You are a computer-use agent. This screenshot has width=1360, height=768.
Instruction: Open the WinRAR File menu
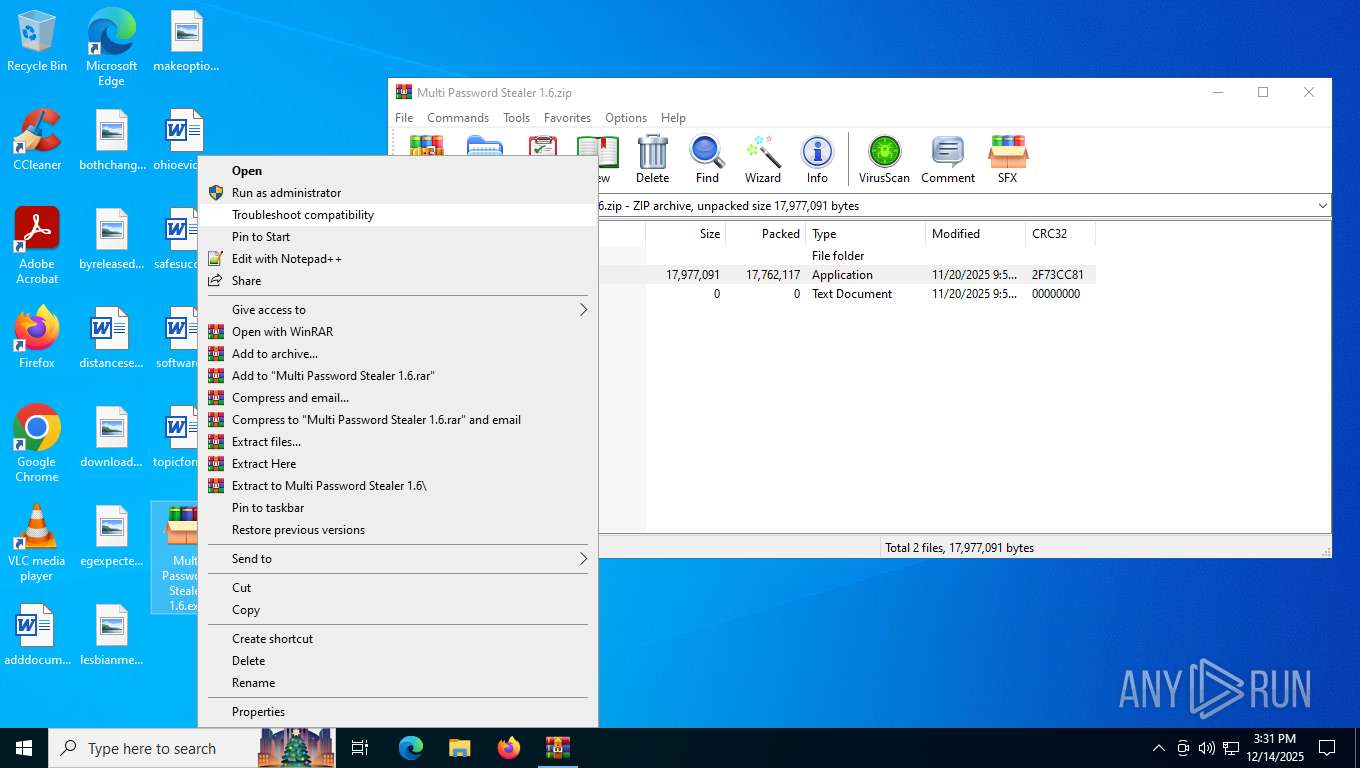(404, 118)
